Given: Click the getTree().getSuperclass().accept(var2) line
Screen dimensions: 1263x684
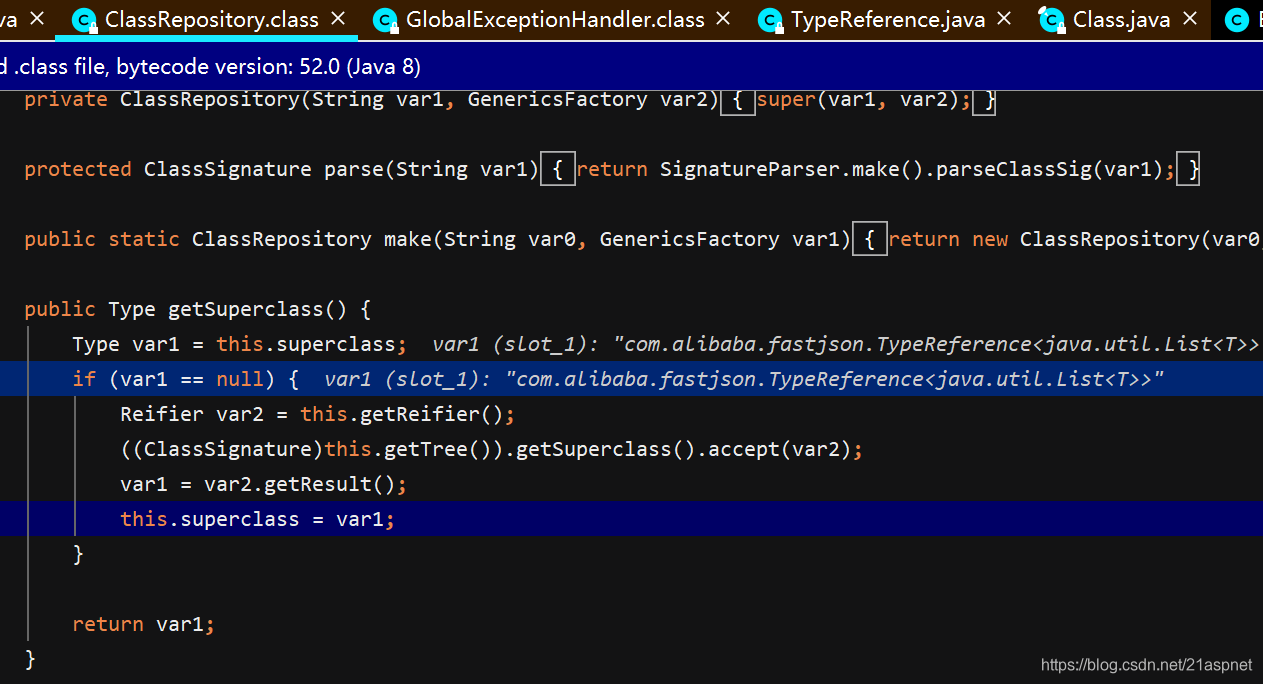Looking at the screenshot, I should [491, 449].
